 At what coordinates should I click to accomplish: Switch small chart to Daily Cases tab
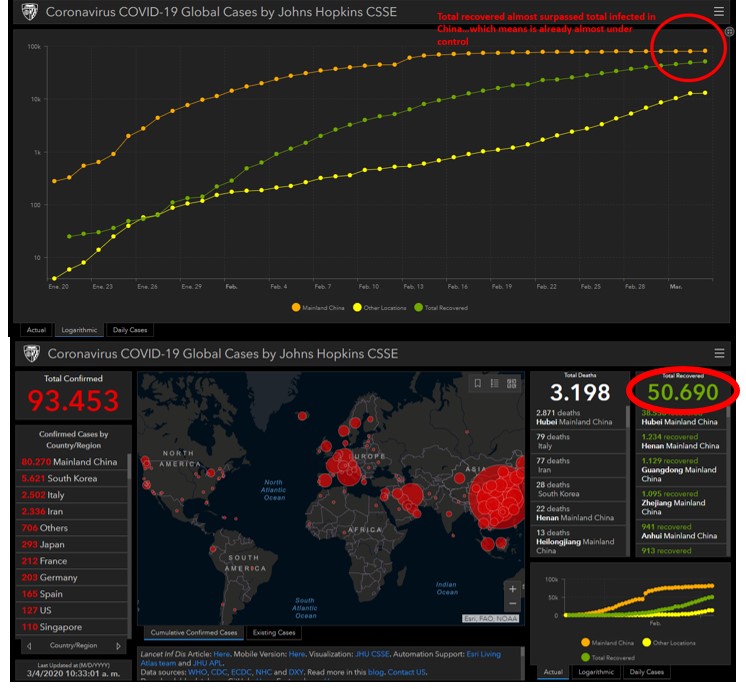[647, 672]
